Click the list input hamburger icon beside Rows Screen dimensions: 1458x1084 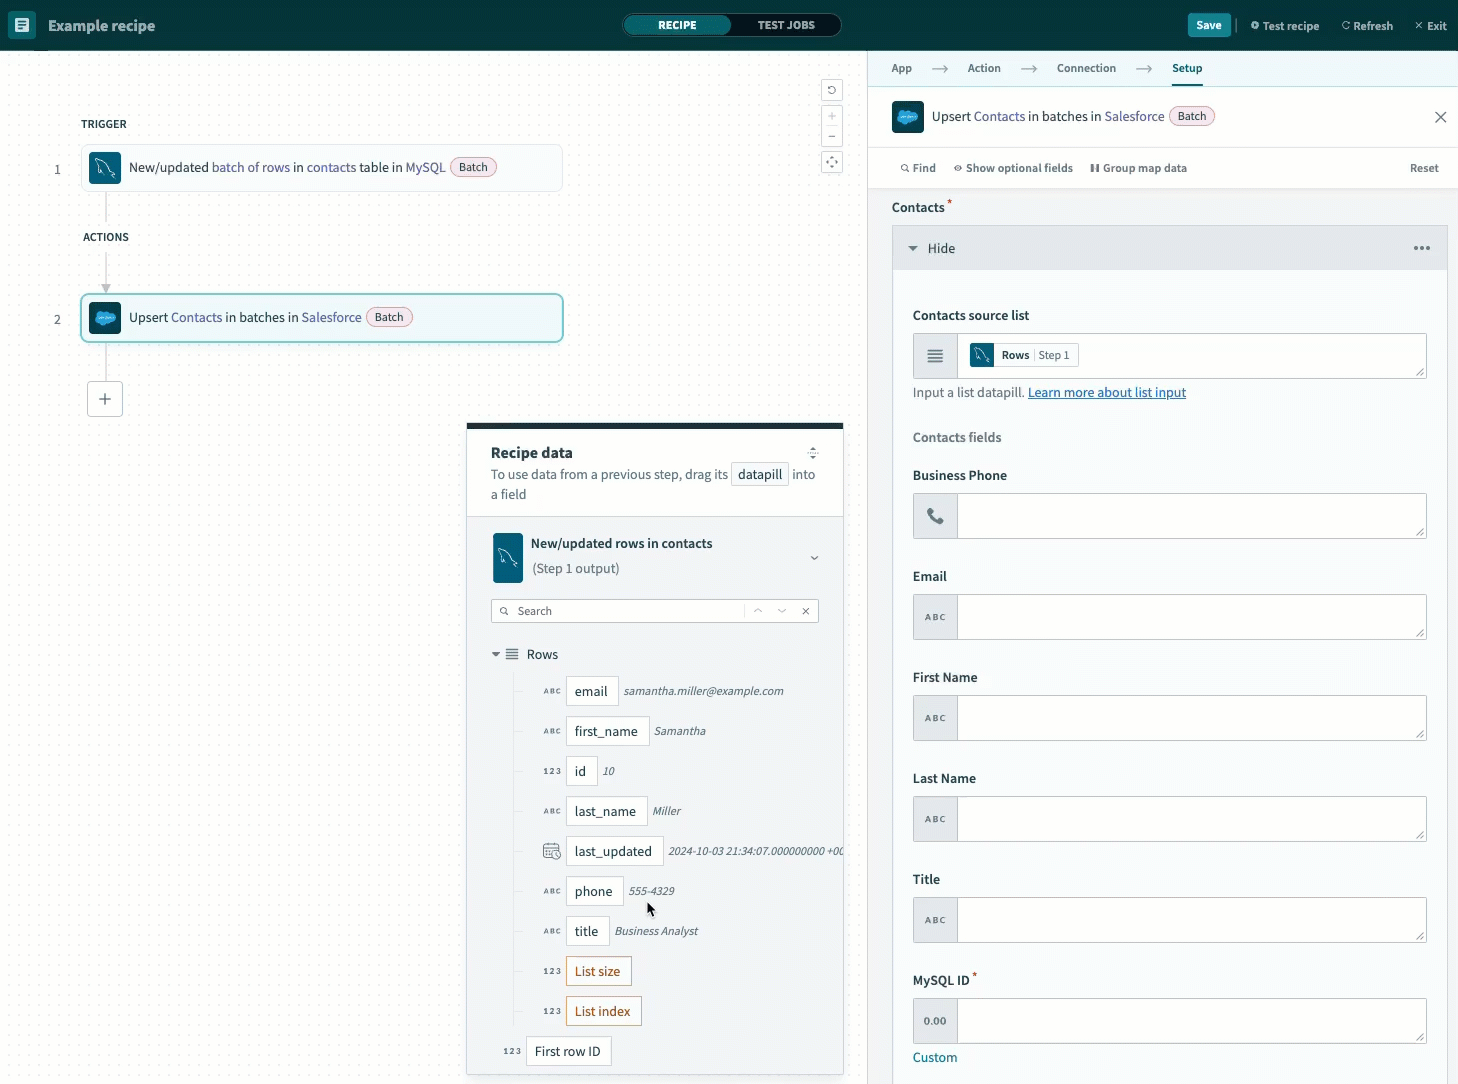pos(934,355)
